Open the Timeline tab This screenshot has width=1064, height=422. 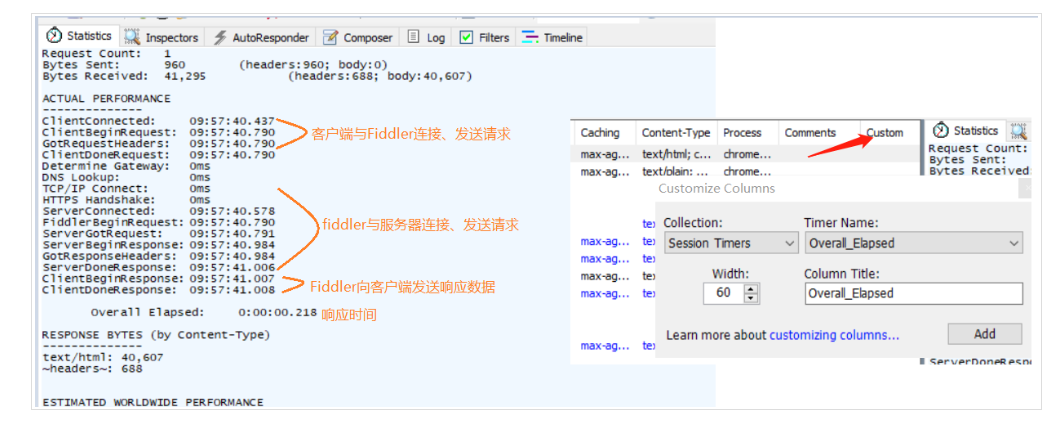click(x=552, y=37)
